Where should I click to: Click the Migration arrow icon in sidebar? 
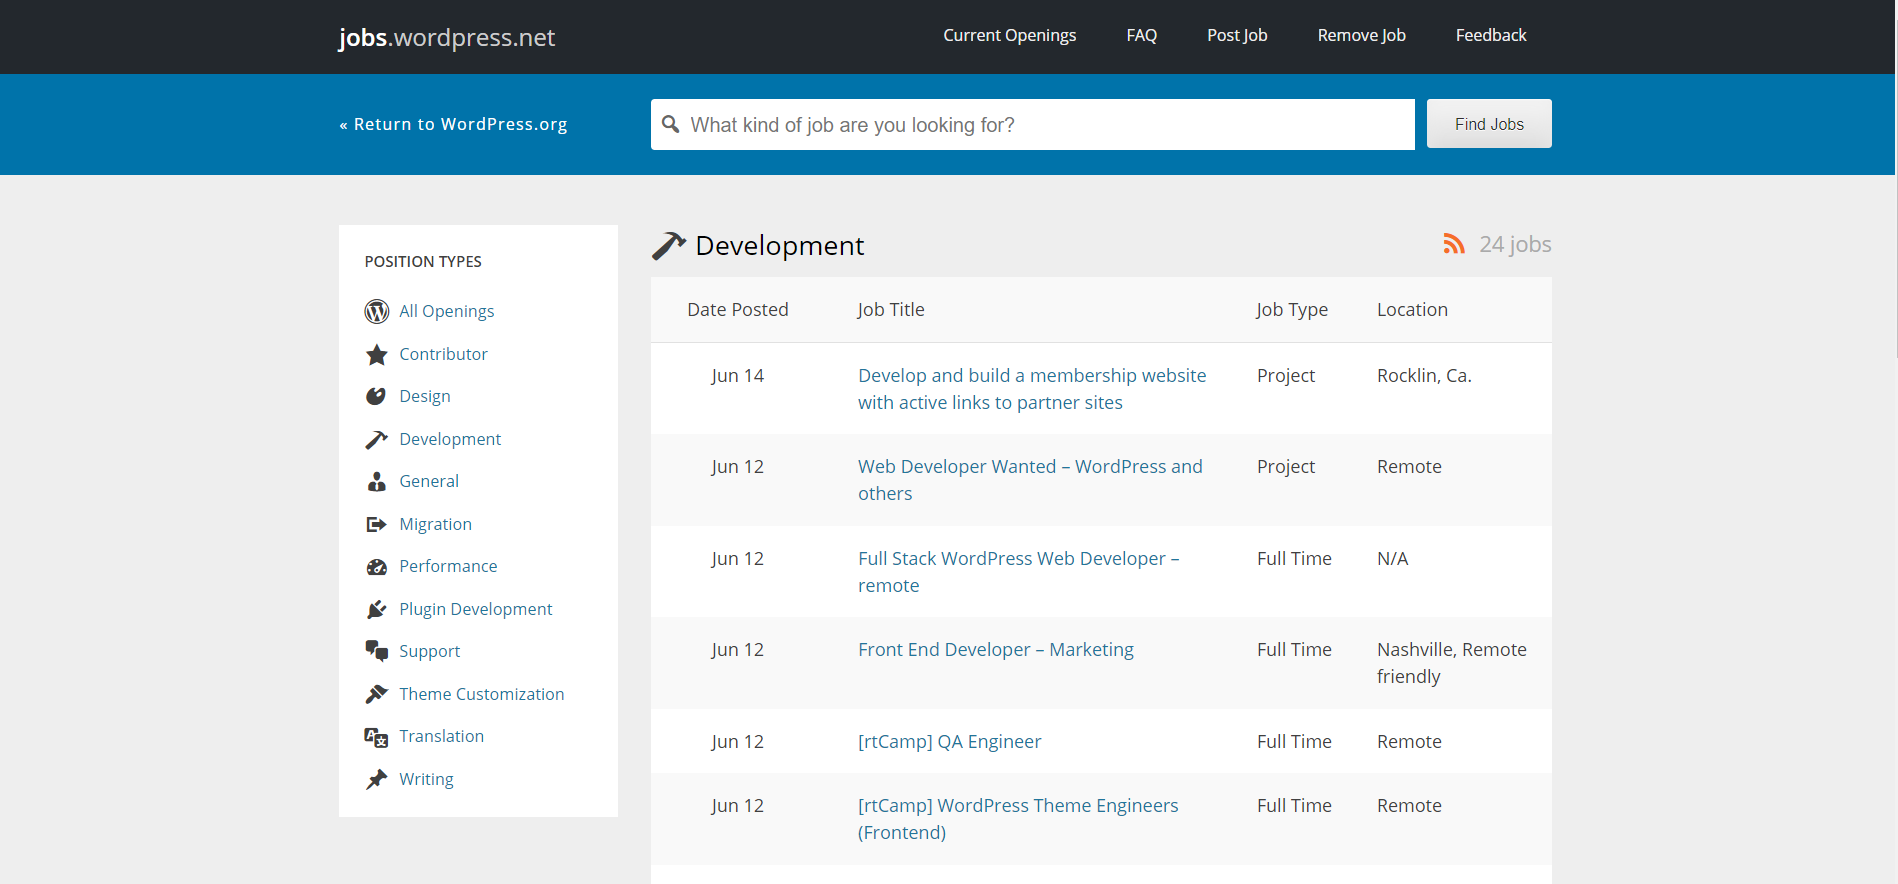click(x=376, y=525)
